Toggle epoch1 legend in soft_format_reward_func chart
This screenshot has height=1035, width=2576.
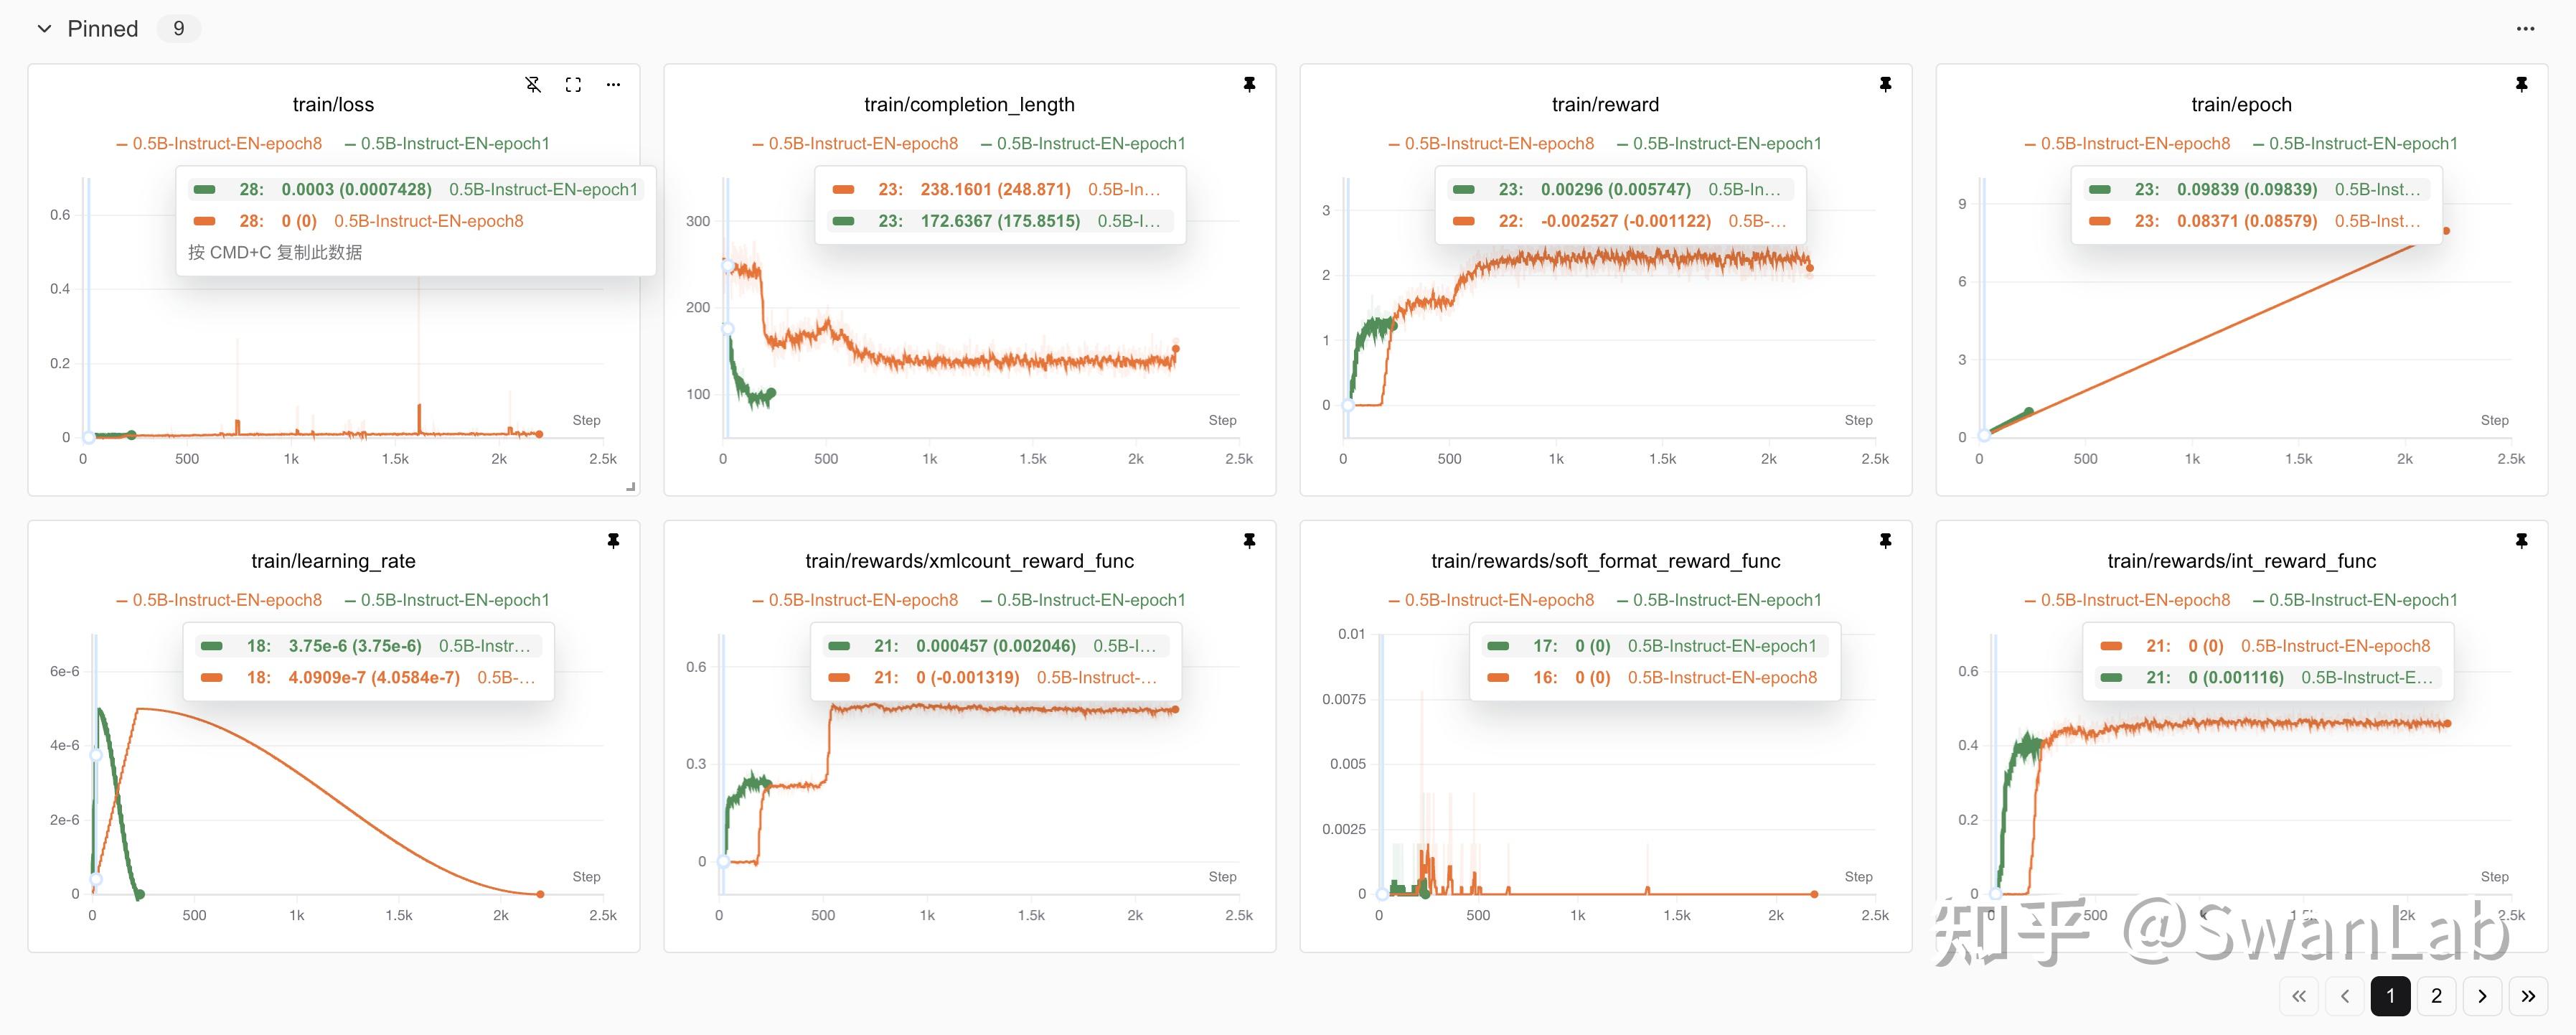point(1719,600)
